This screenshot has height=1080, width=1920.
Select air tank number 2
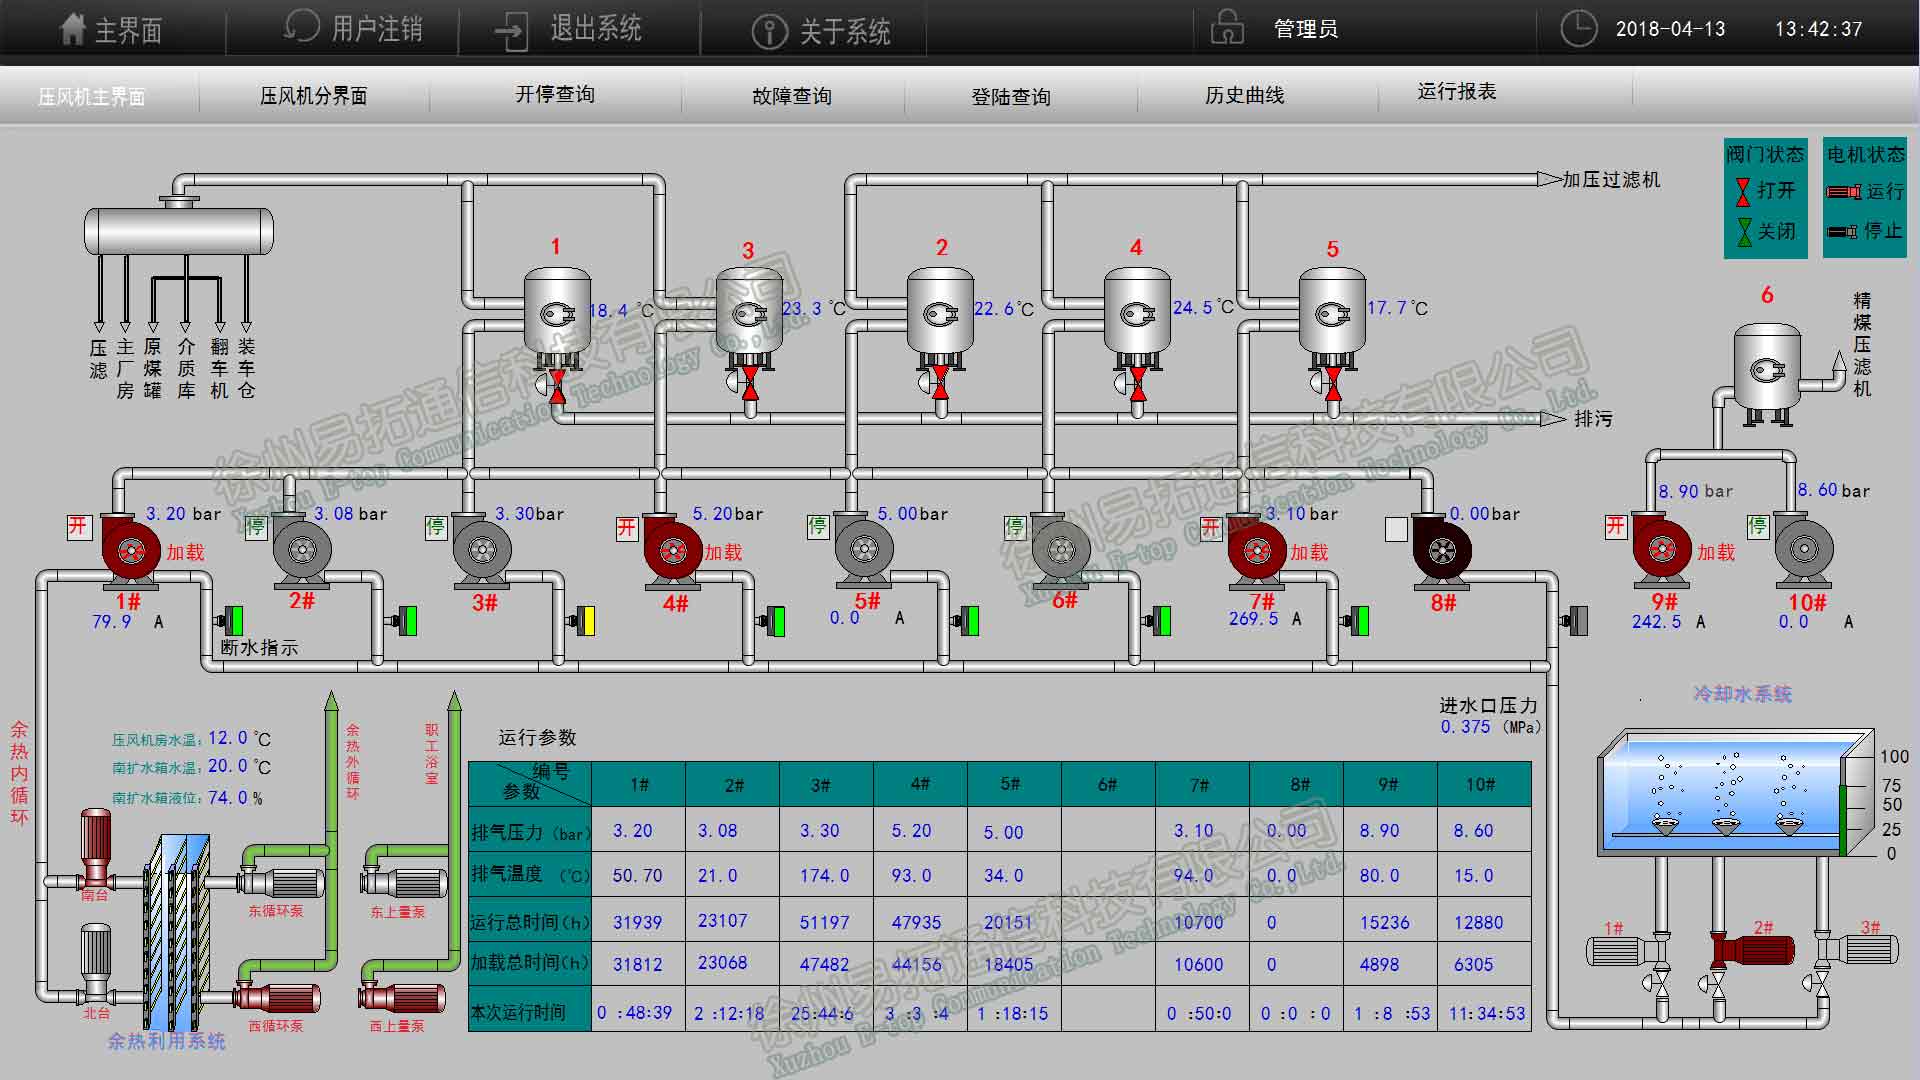point(939,314)
